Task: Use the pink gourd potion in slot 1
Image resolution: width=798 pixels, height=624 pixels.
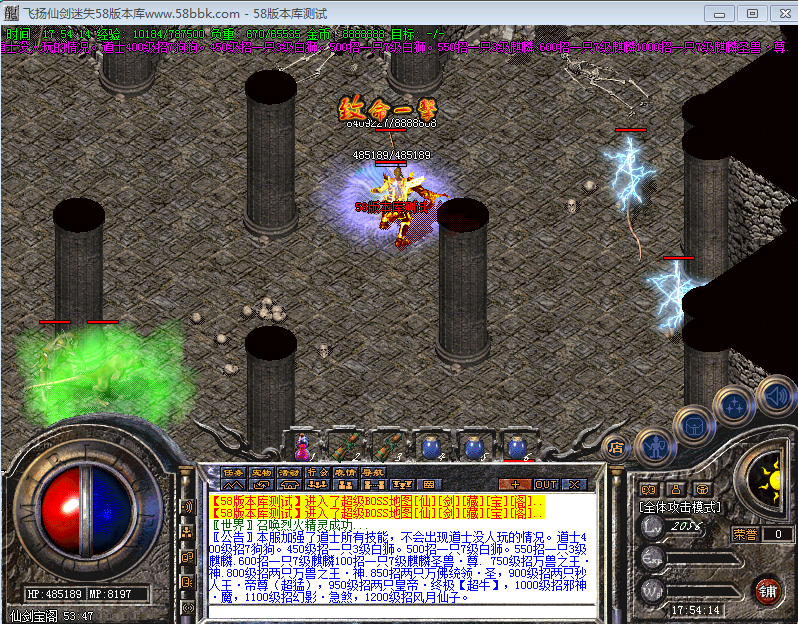Action: [x=302, y=447]
